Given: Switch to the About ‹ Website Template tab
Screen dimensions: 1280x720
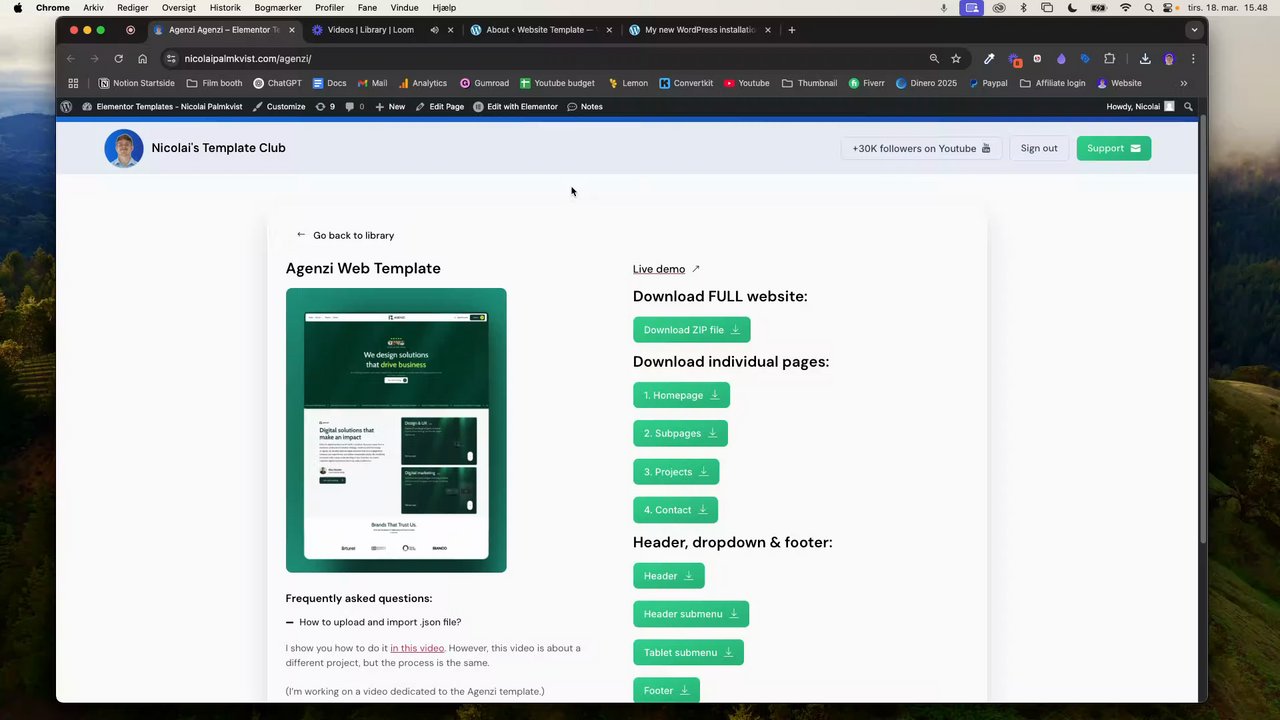Looking at the screenshot, I should tap(535, 30).
